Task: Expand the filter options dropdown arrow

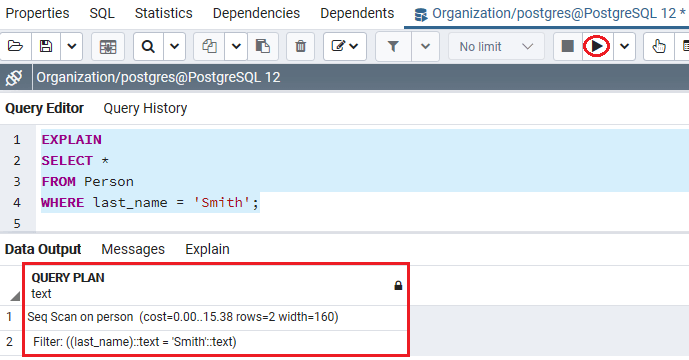Action: 425,46
